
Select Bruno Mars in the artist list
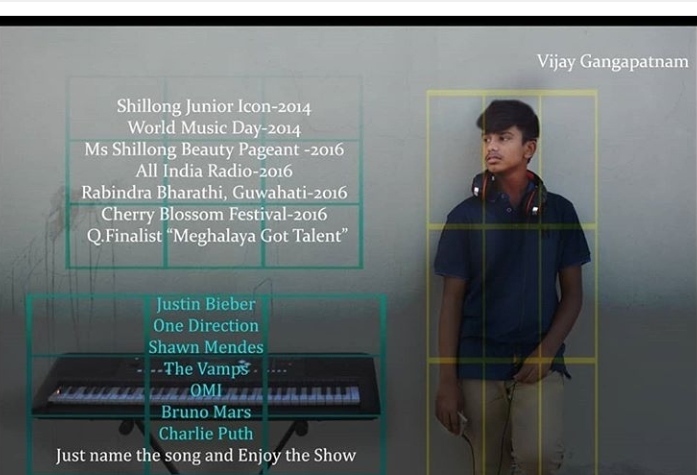point(206,412)
